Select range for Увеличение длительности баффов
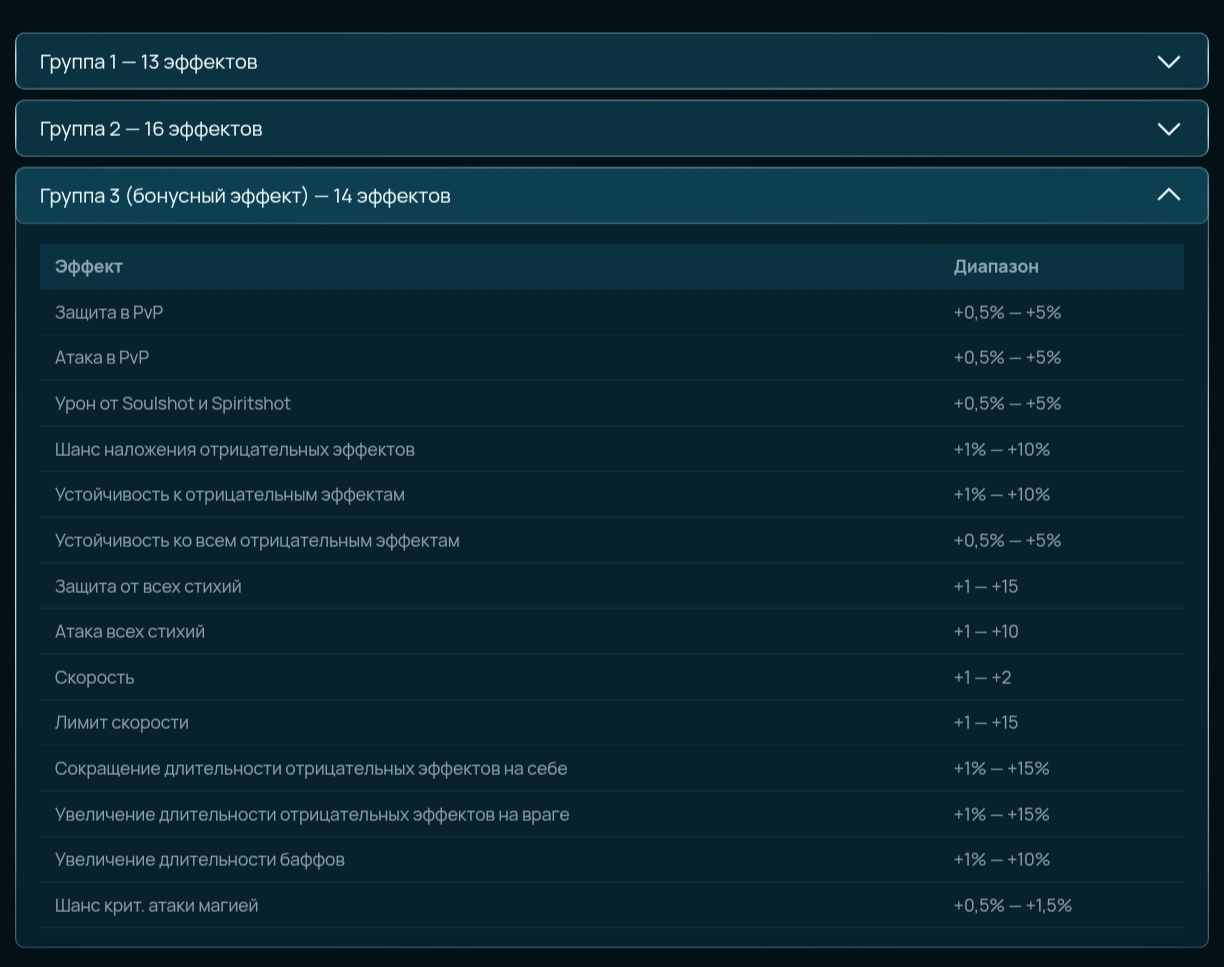The width and height of the screenshot is (1224, 967). pos(1002,859)
